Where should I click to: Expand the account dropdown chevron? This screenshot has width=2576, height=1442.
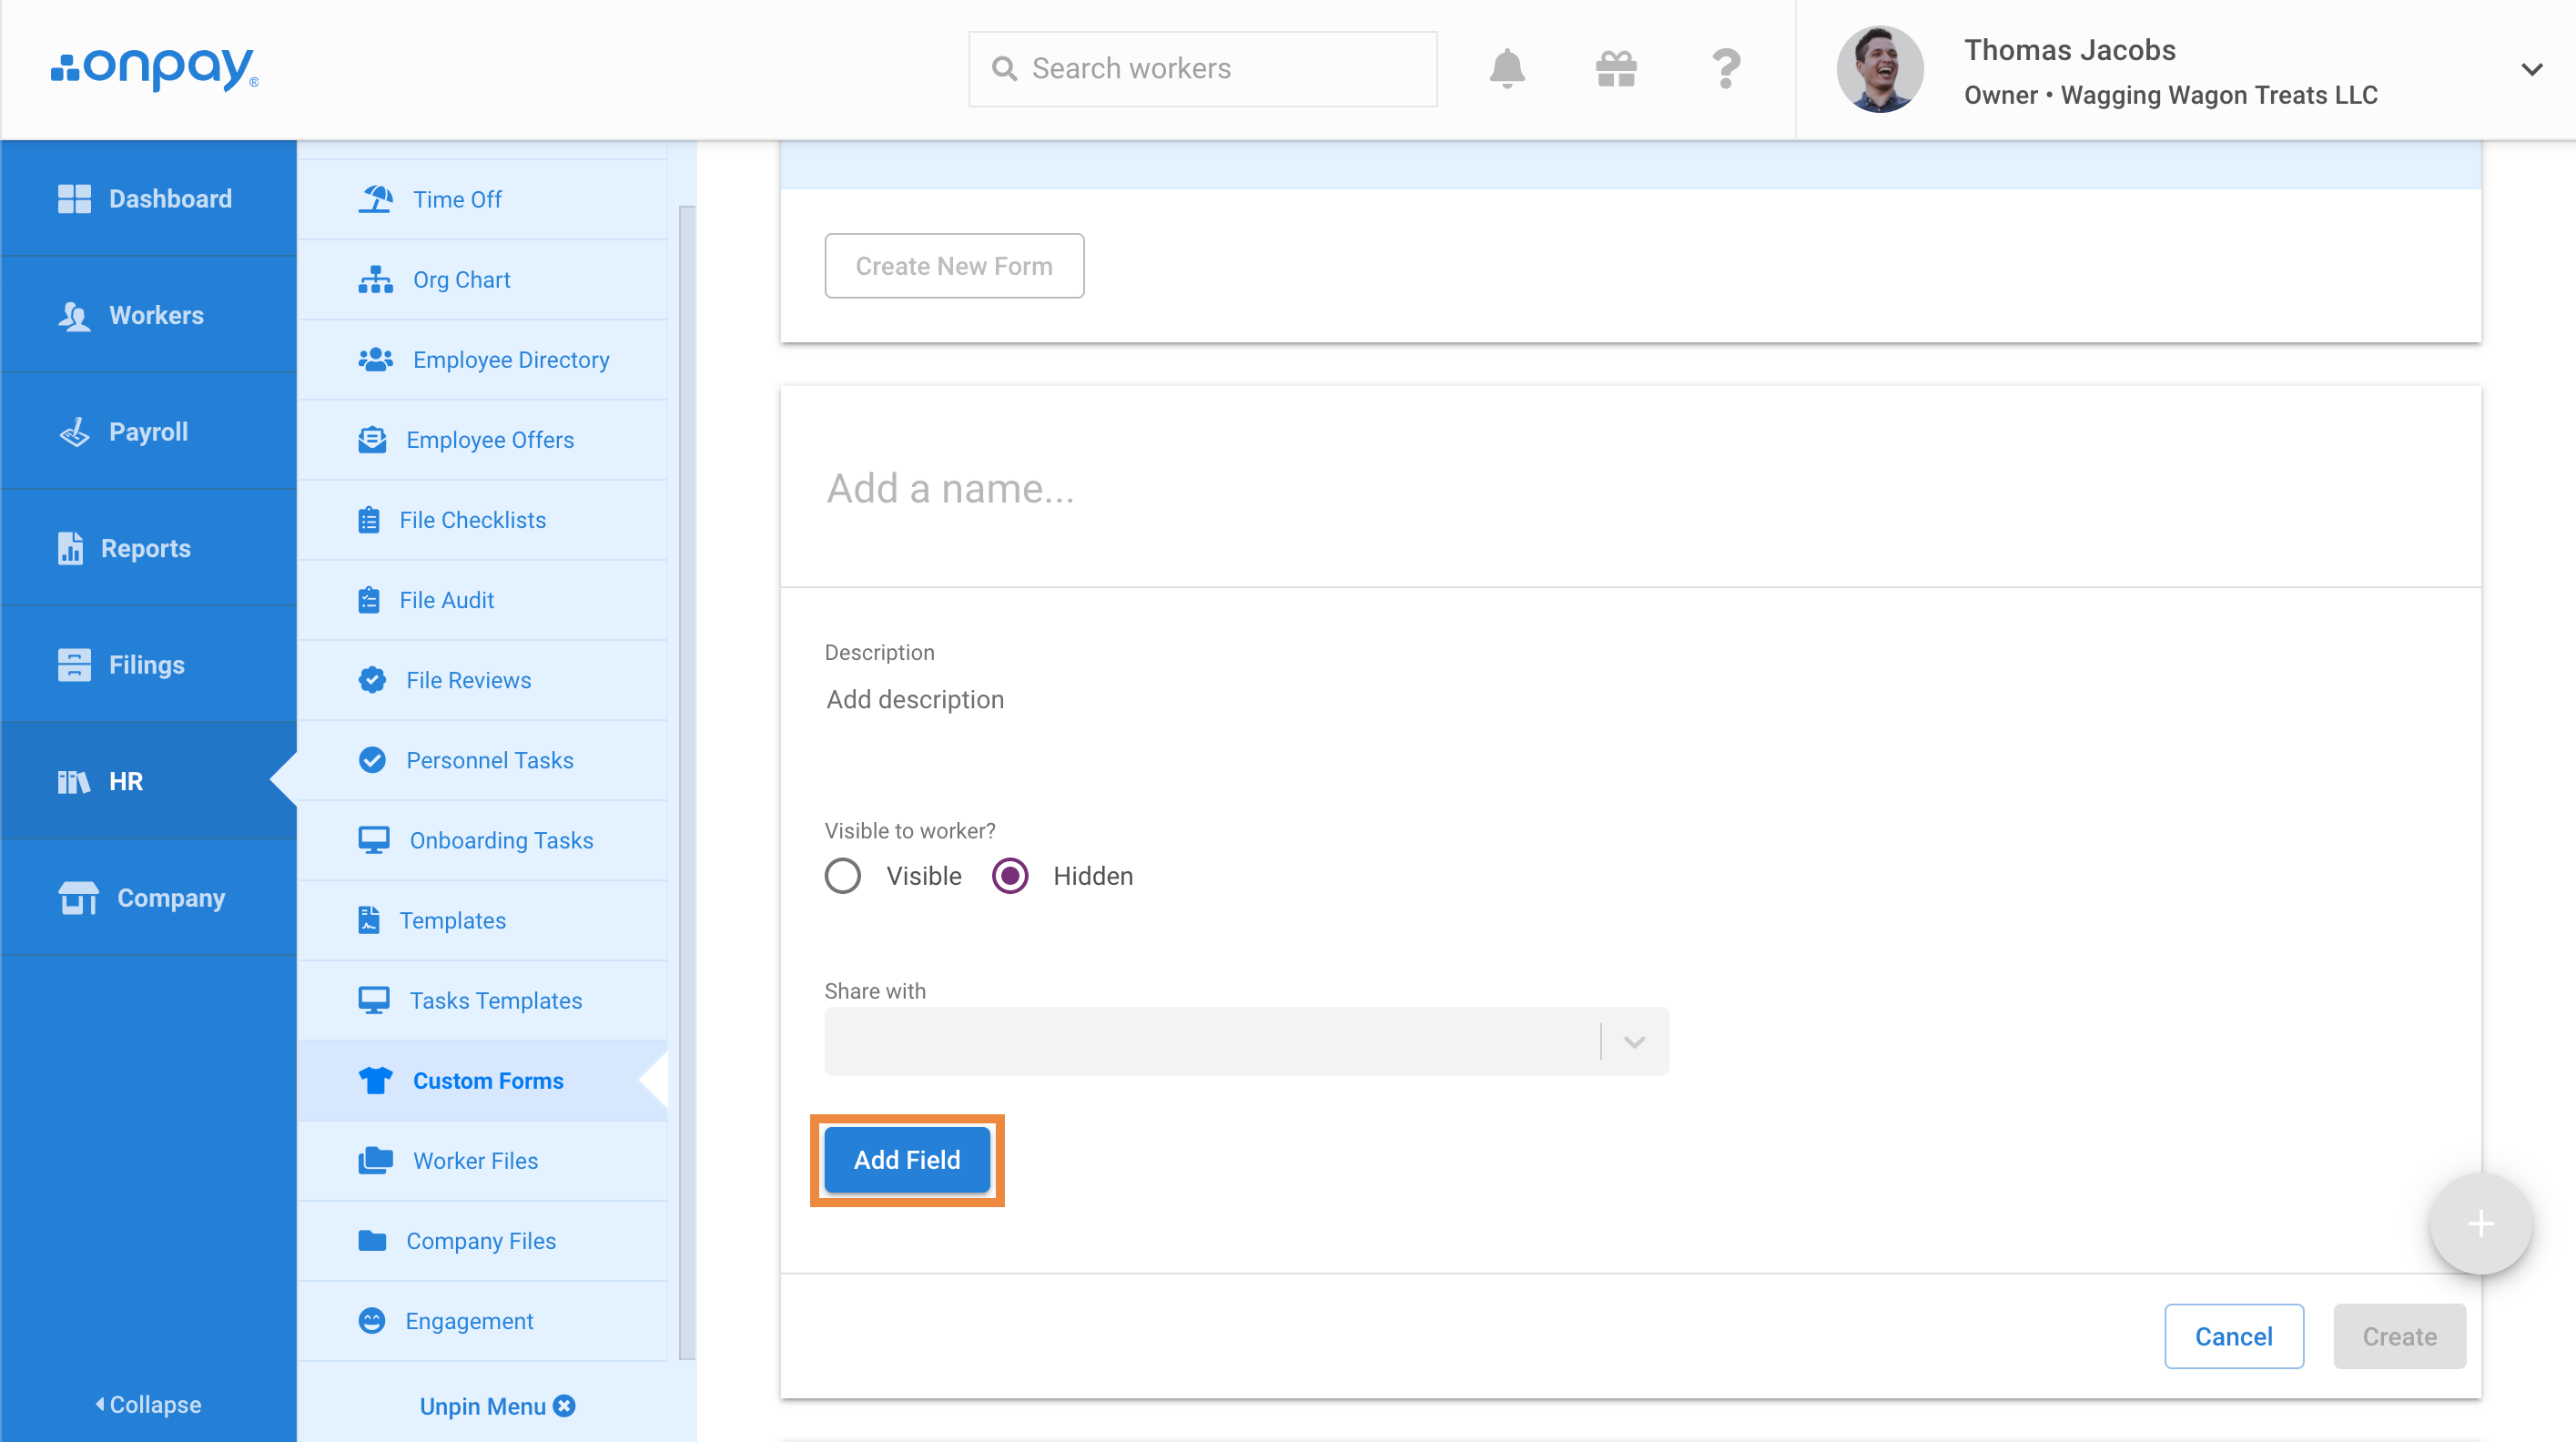(2531, 69)
